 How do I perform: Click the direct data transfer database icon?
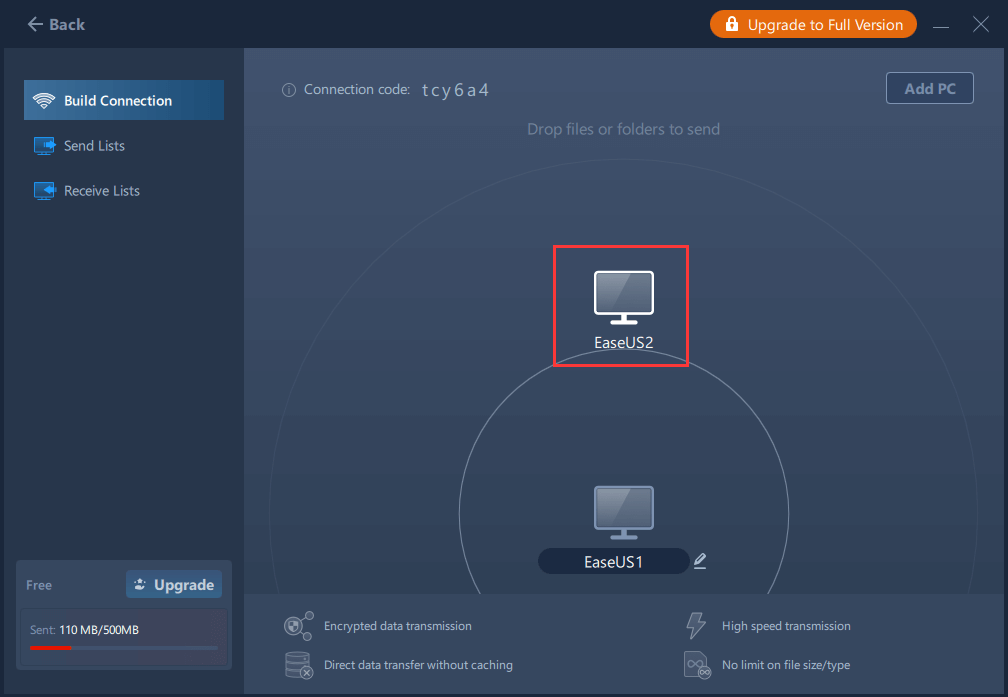pos(298,665)
